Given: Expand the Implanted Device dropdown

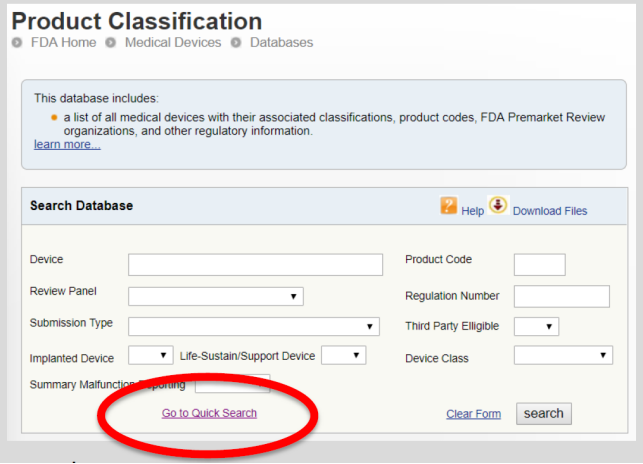Looking at the screenshot, I should (150, 355).
